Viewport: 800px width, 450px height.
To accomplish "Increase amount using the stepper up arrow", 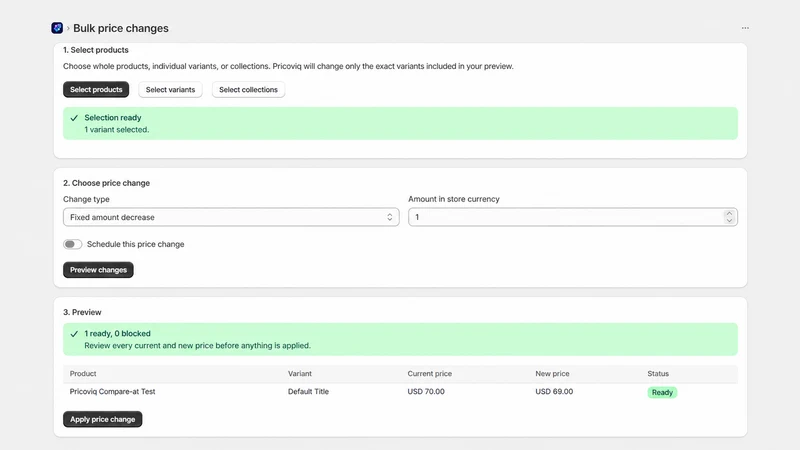I will pyautogui.click(x=729, y=213).
